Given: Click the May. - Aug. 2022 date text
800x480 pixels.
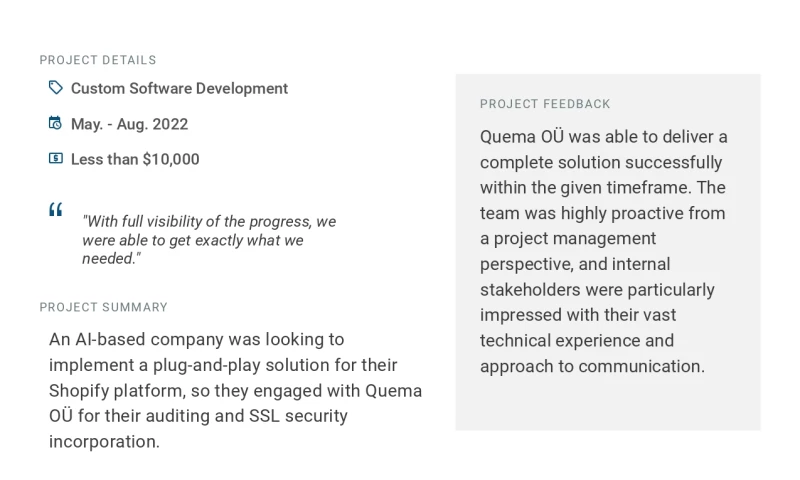Looking at the screenshot, I should pyautogui.click(x=129, y=125).
